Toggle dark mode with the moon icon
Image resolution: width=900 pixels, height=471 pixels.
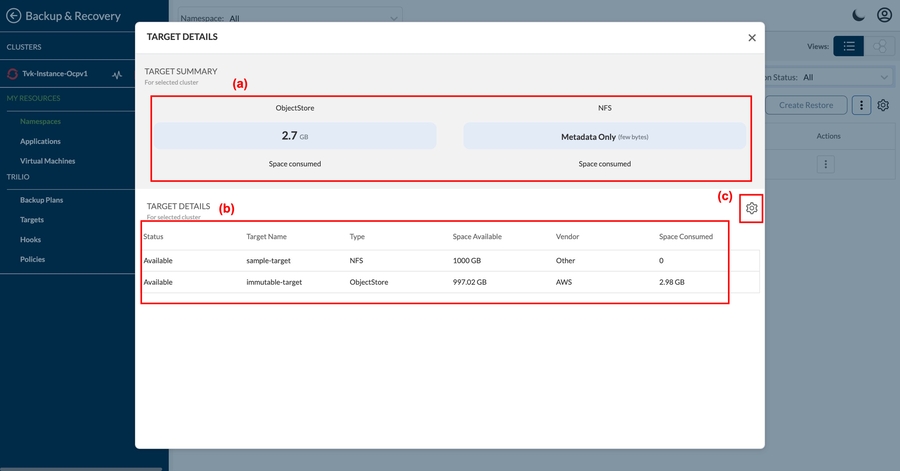pos(858,15)
